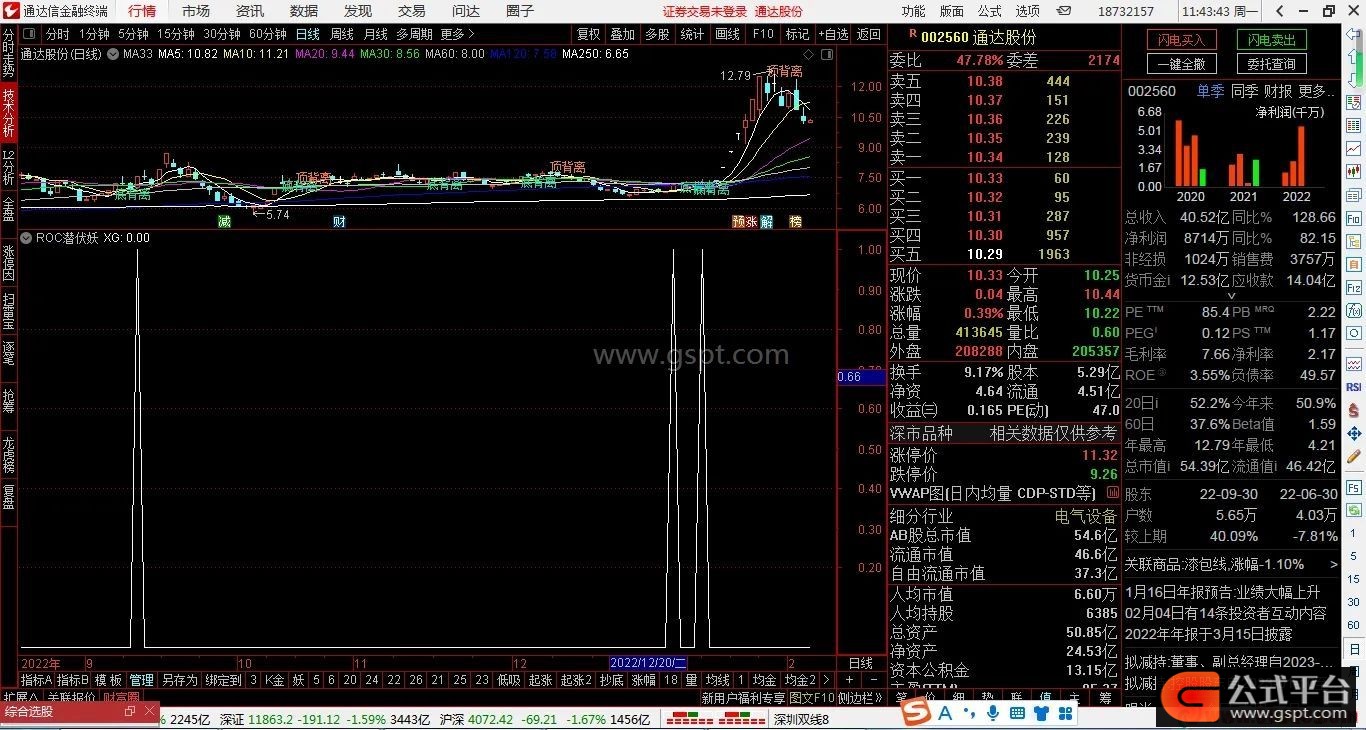Click the page-down arrow icon in right sidebar
The image size is (1366, 730).
pos(1353,78)
